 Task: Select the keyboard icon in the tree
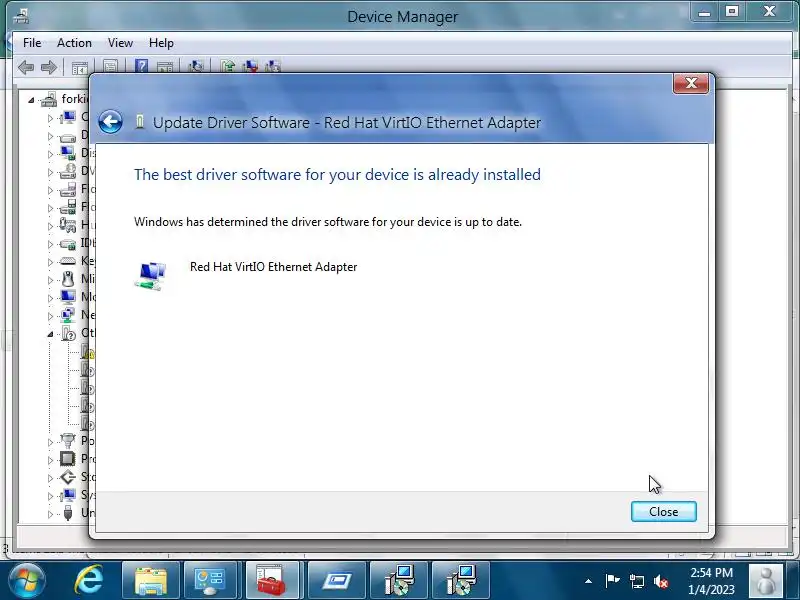click(67, 261)
